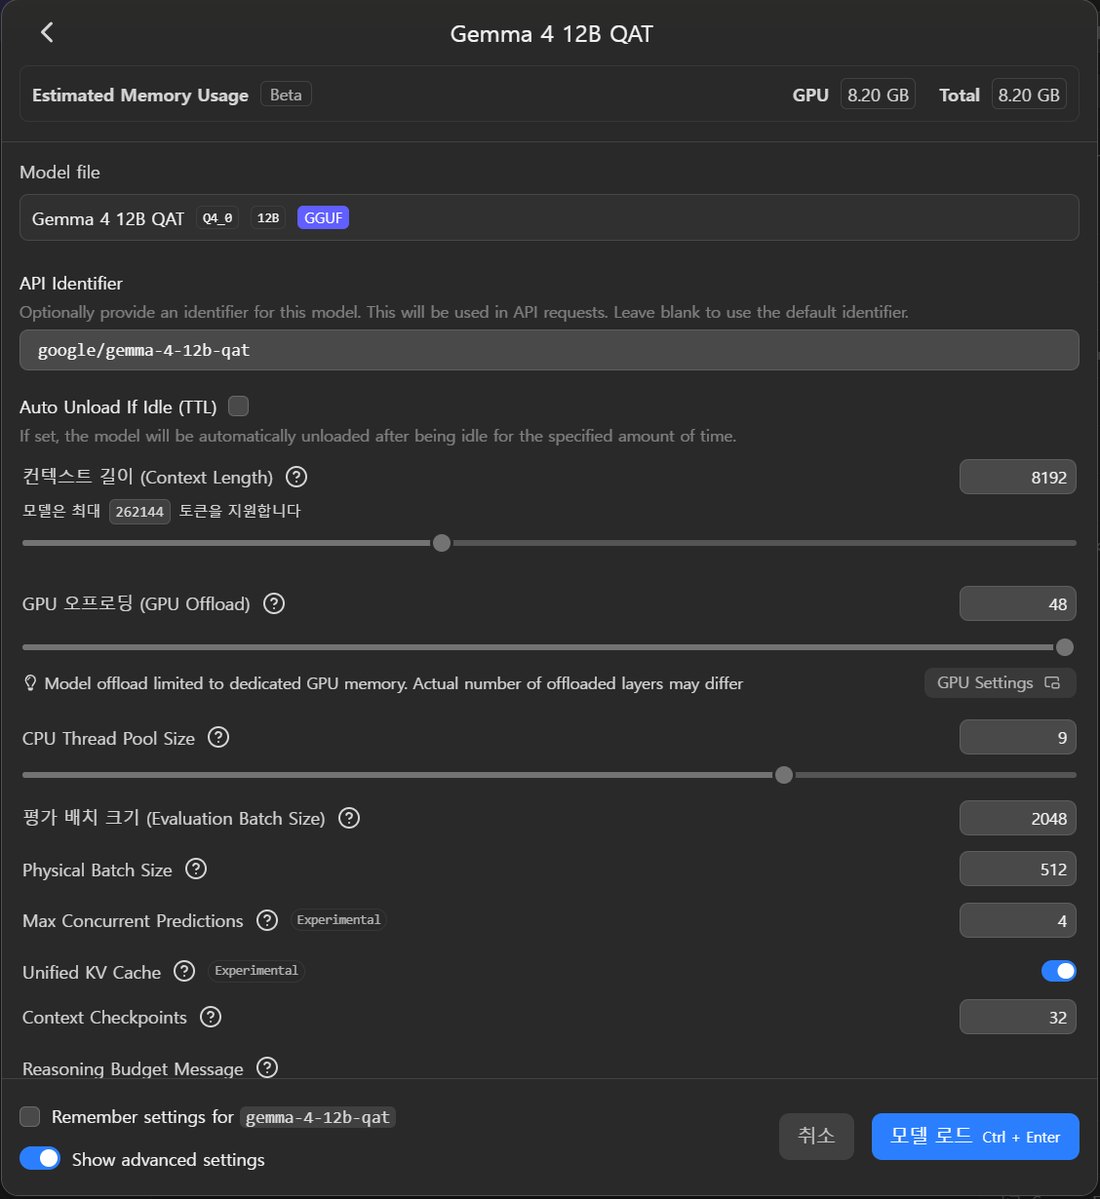Click the 262144 max tokens badge
Viewport: 1100px width, 1199px height.
139,512
